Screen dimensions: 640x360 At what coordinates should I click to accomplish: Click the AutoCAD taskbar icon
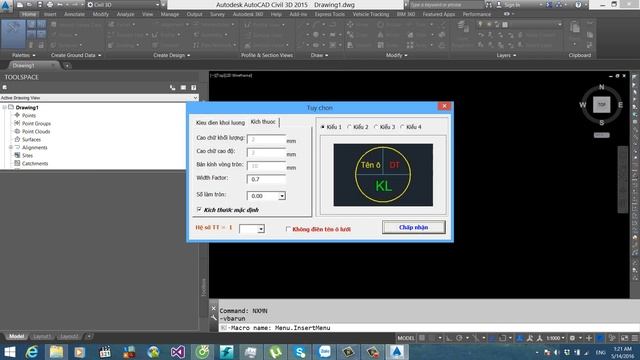[x=396, y=352]
